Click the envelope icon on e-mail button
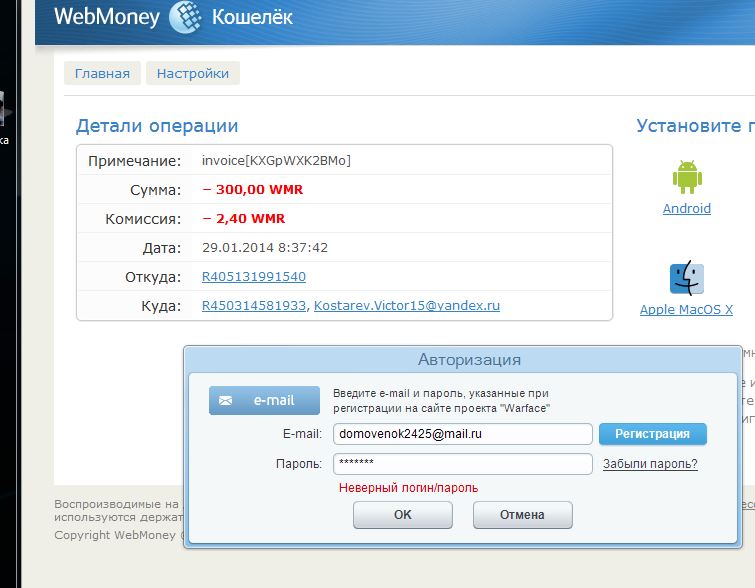 point(225,400)
